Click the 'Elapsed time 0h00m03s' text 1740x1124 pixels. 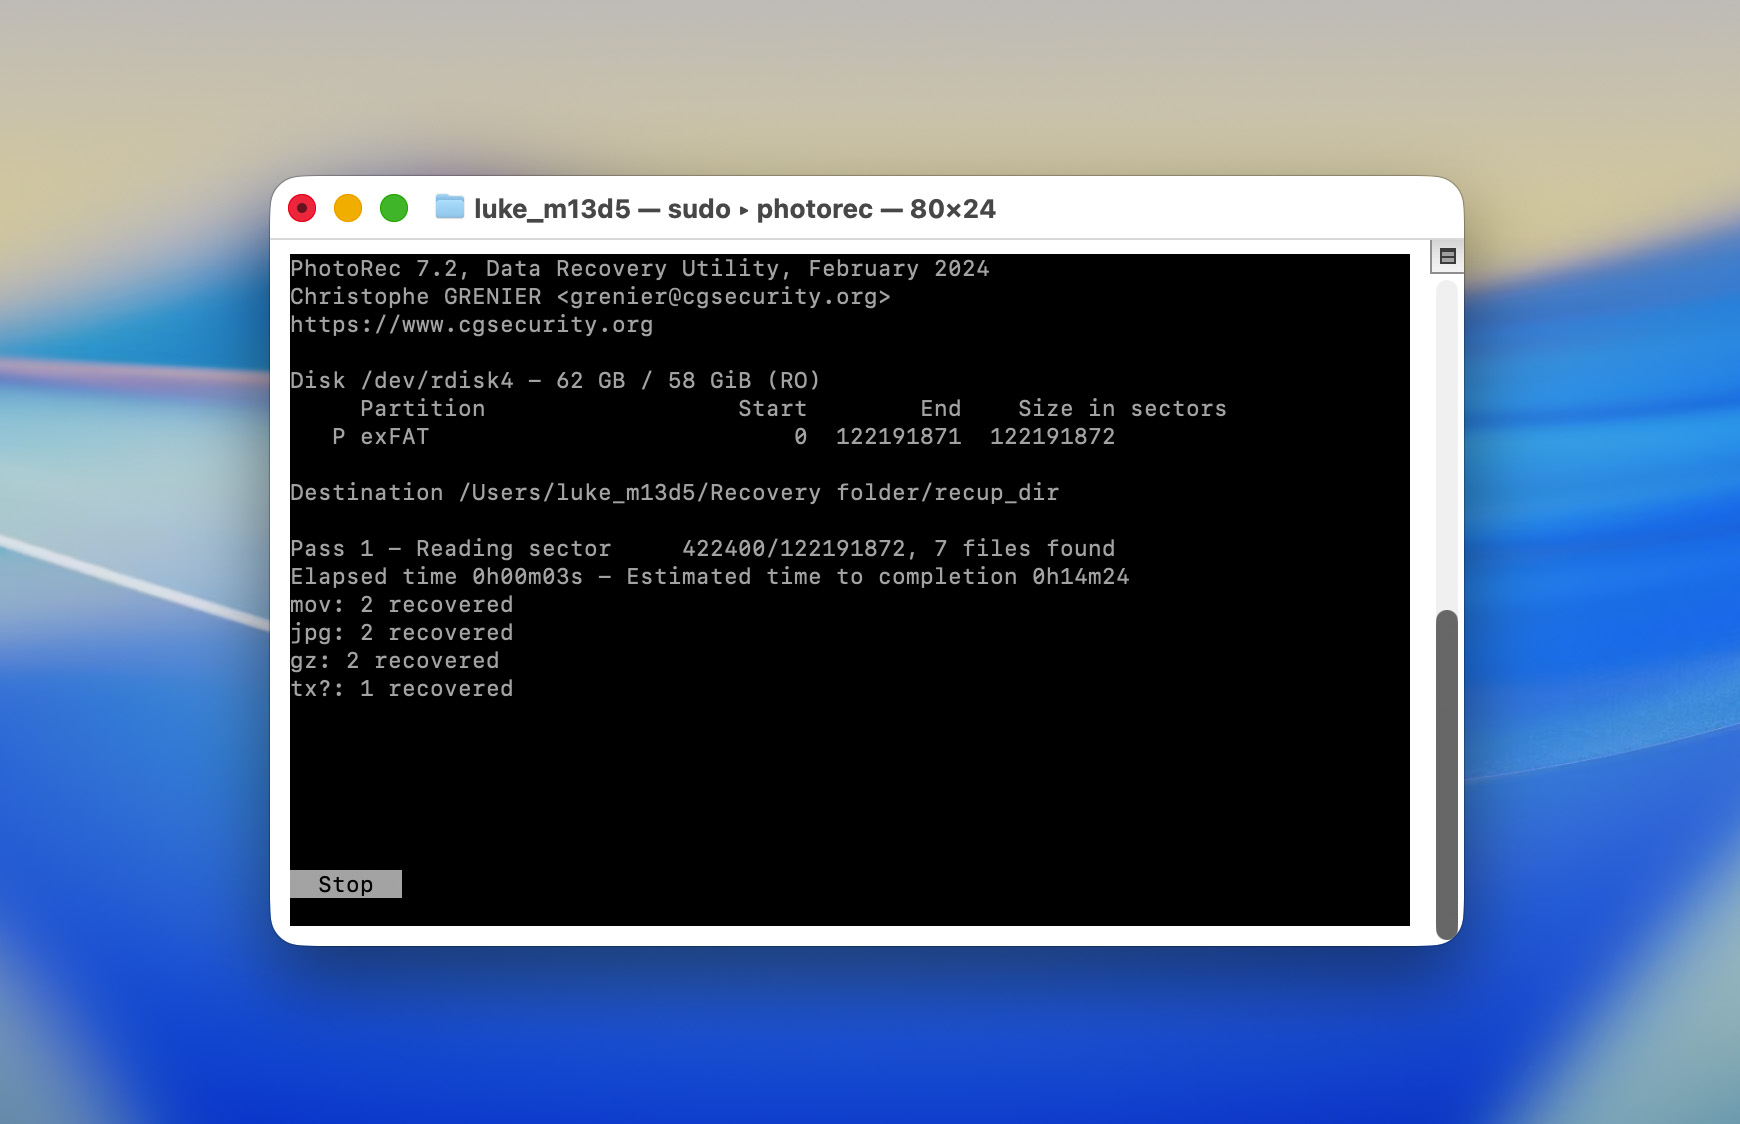click(436, 576)
